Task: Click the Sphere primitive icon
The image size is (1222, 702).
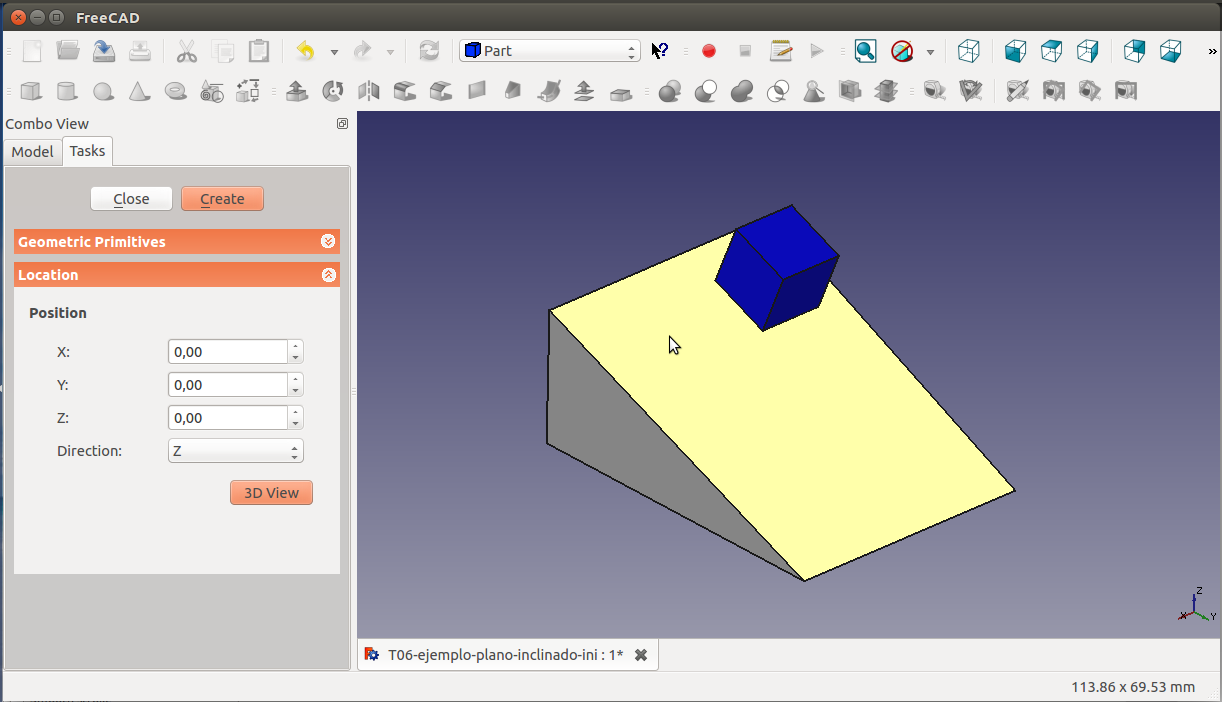Action: click(x=103, y=92)
